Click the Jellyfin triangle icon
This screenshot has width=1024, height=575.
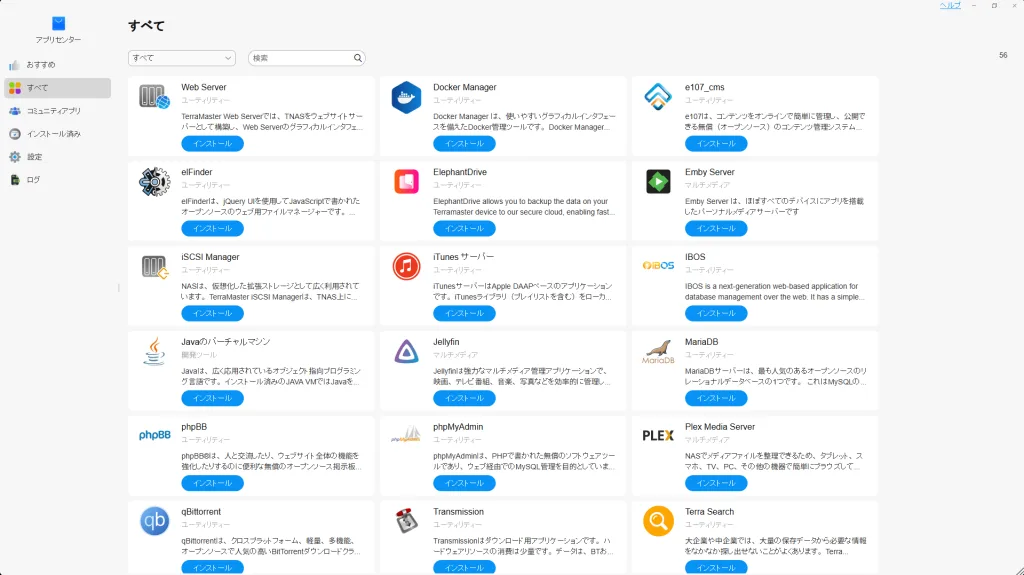point(406,352)
